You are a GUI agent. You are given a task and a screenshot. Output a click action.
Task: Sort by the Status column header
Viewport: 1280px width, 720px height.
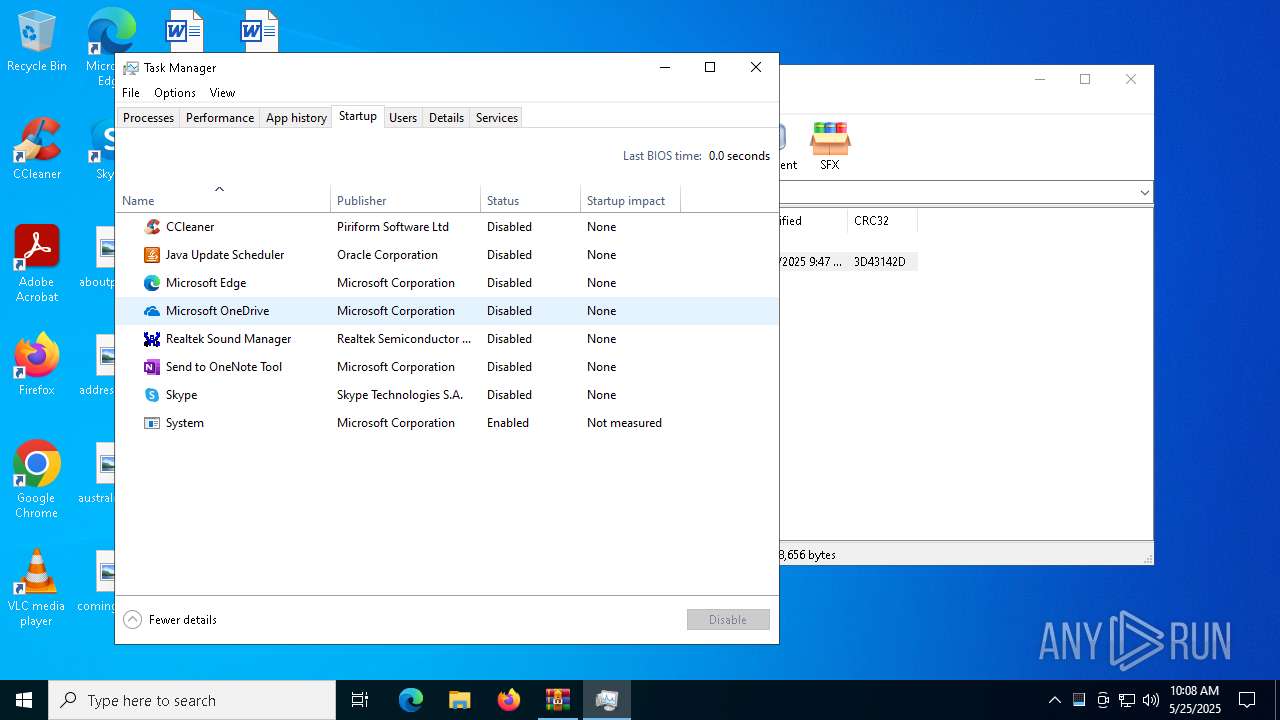point(530,198)
